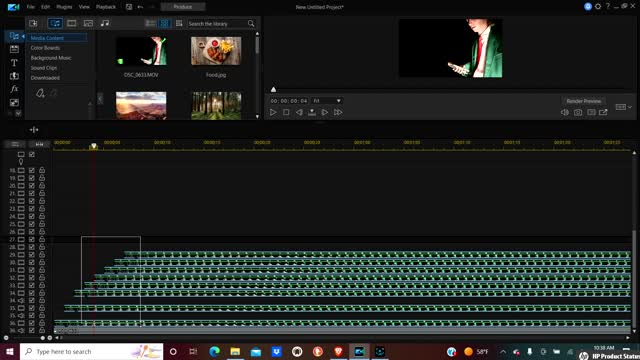Click the library search magnifier icon
This screenshot has height=360, width=640.
[x=251, y=24]
